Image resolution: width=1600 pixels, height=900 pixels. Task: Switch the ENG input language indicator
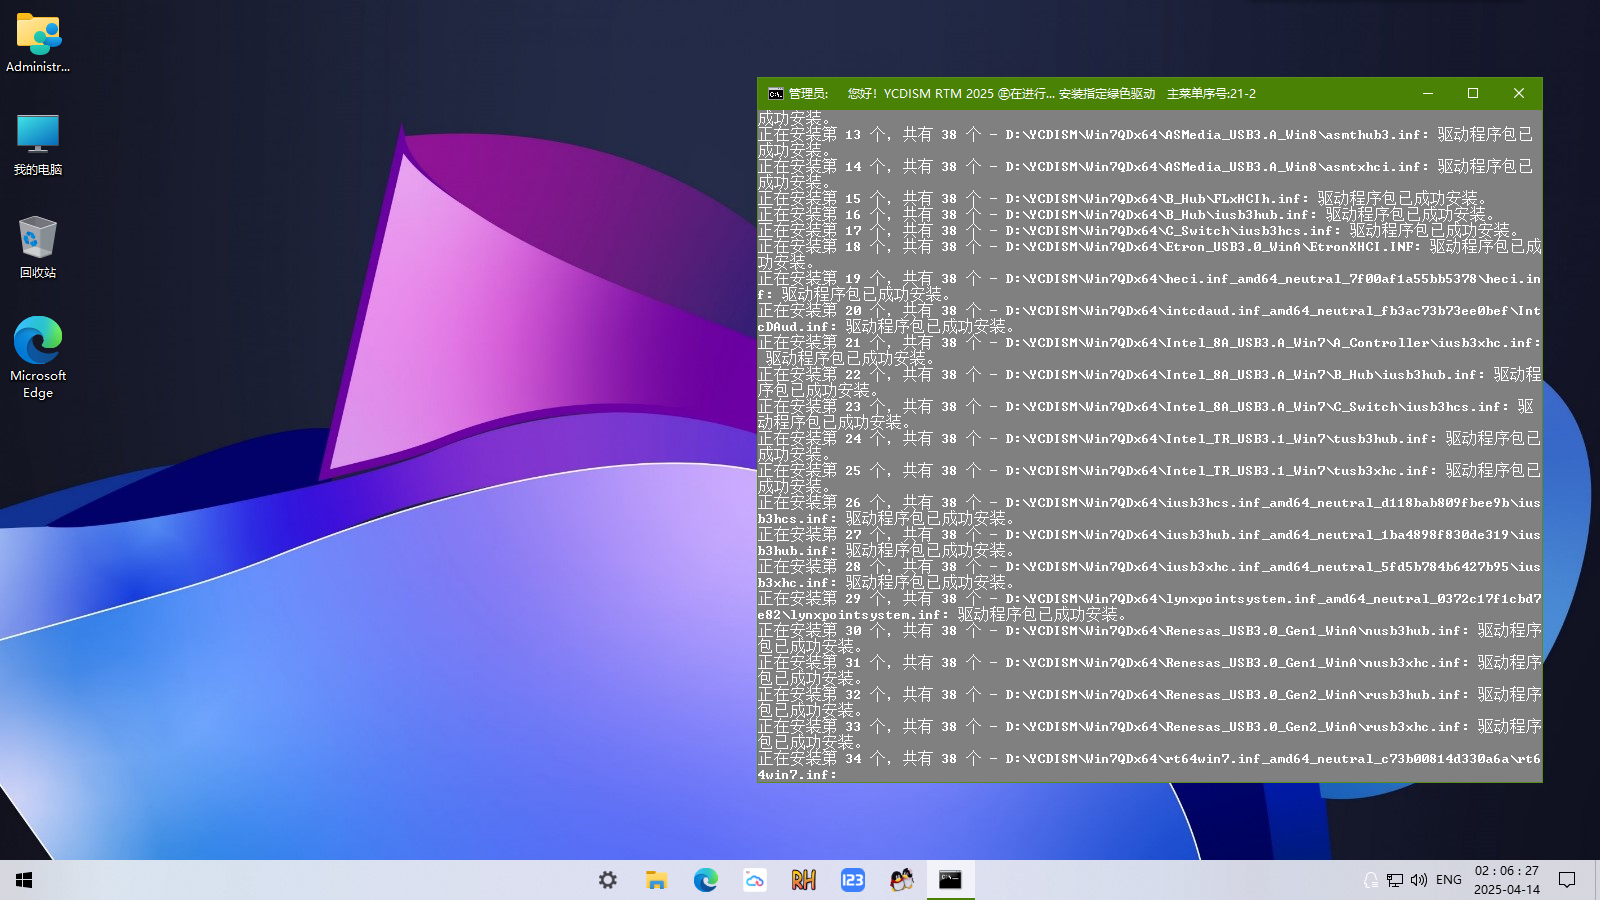[1448, 880]
